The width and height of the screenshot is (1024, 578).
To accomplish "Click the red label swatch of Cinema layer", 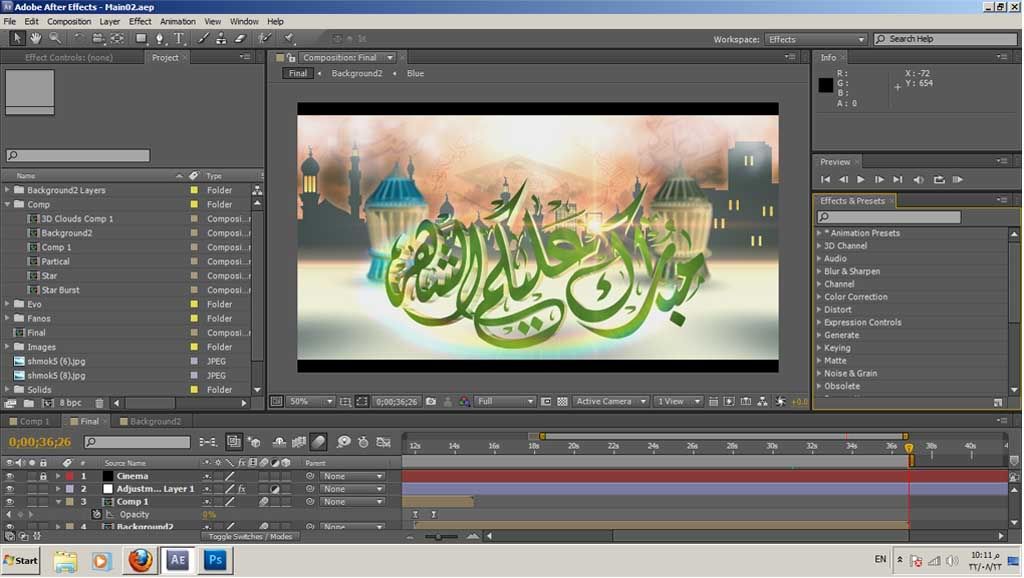I will click(69, 476).
